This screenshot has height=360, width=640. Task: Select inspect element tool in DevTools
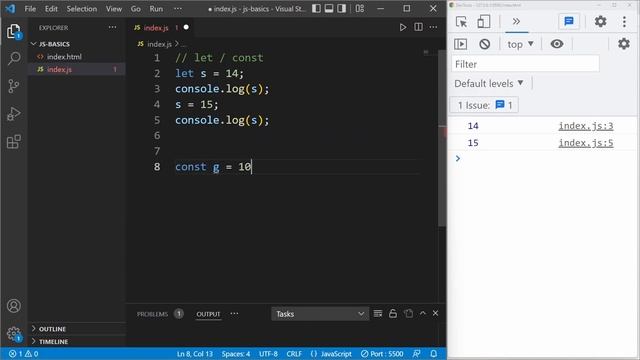pos(461,22)
